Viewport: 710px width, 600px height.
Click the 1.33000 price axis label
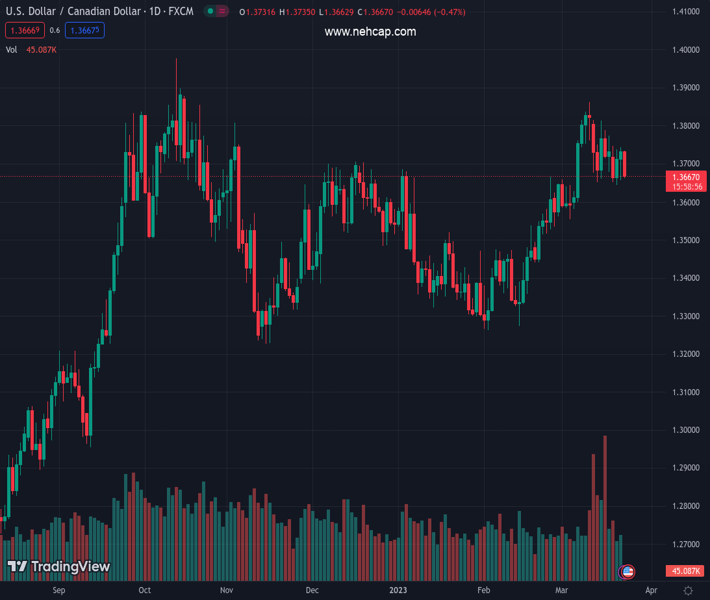point(686,316)
